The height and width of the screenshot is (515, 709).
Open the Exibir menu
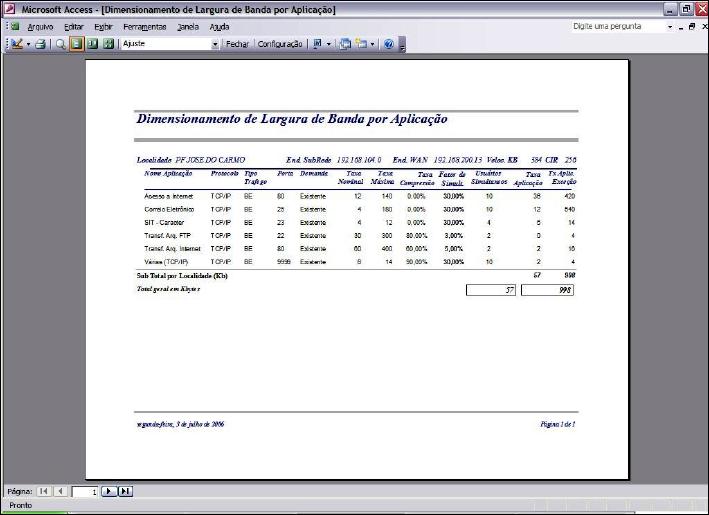coord(103,27)
